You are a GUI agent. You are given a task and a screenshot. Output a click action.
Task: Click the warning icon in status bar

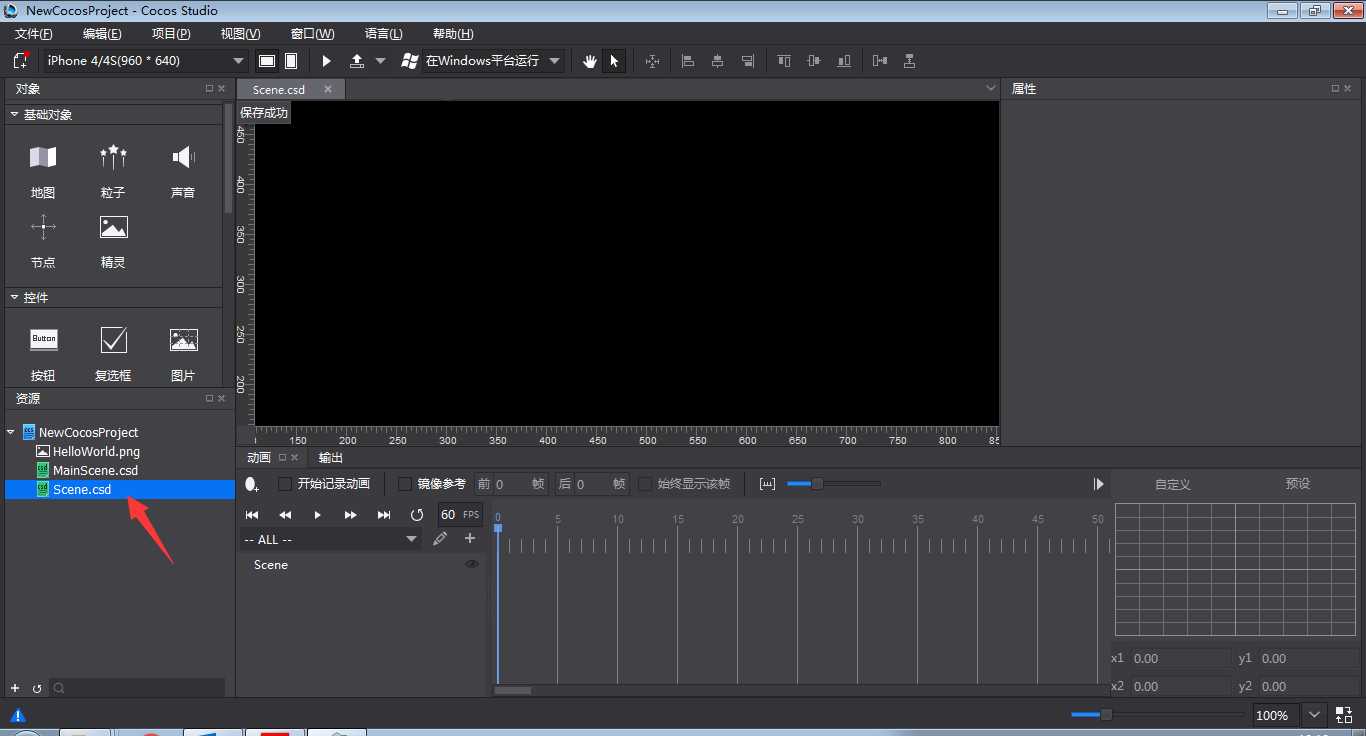pos(18,715)
